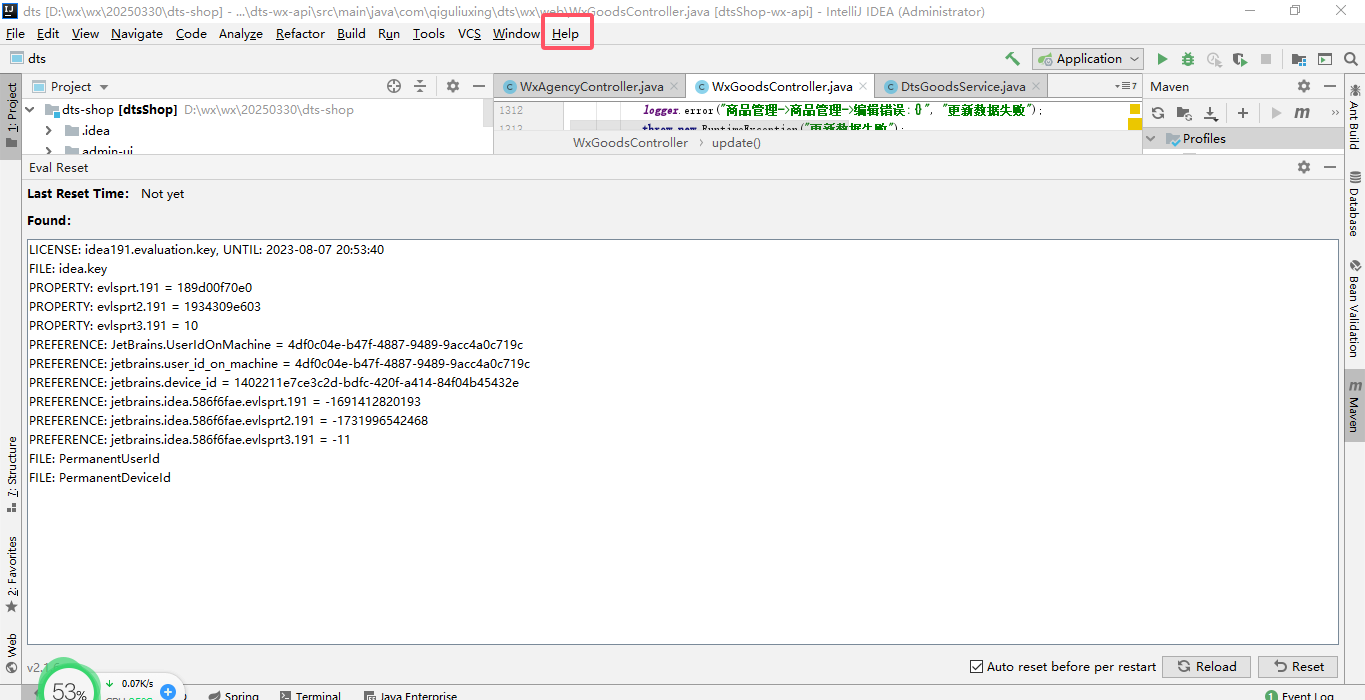
Task: Open the Analyze menu
Action: (x=240, y=33)
